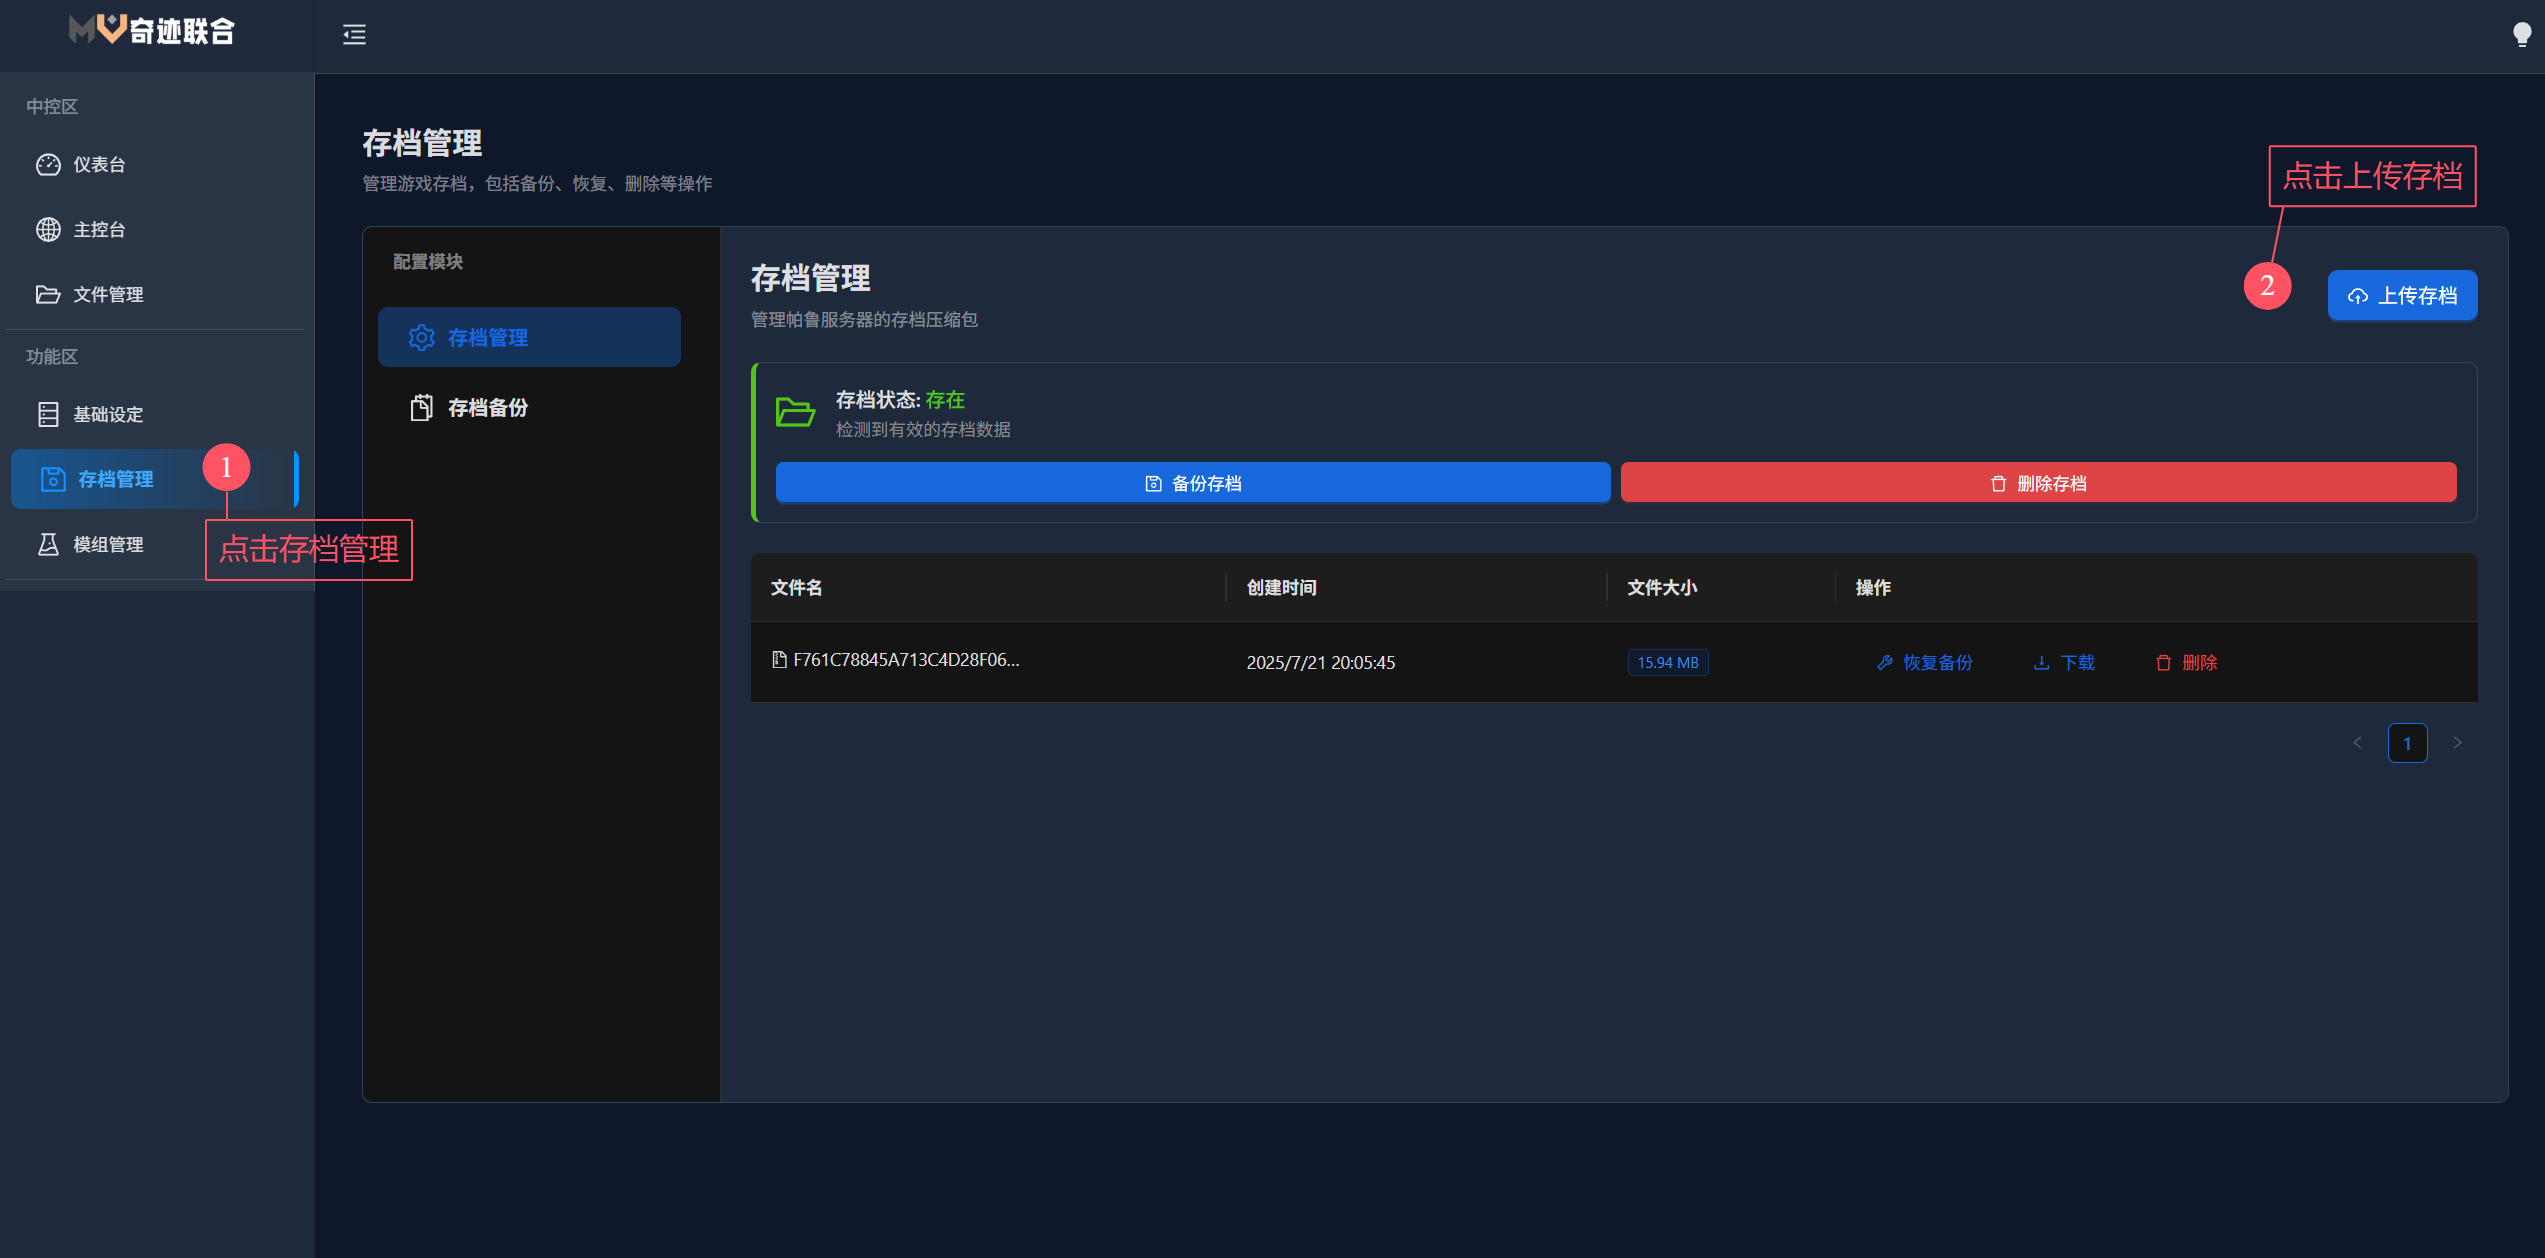2545x1258 pixels.
Task: Click the 文件管理 folder icon
Action: (x=48, y=295)
